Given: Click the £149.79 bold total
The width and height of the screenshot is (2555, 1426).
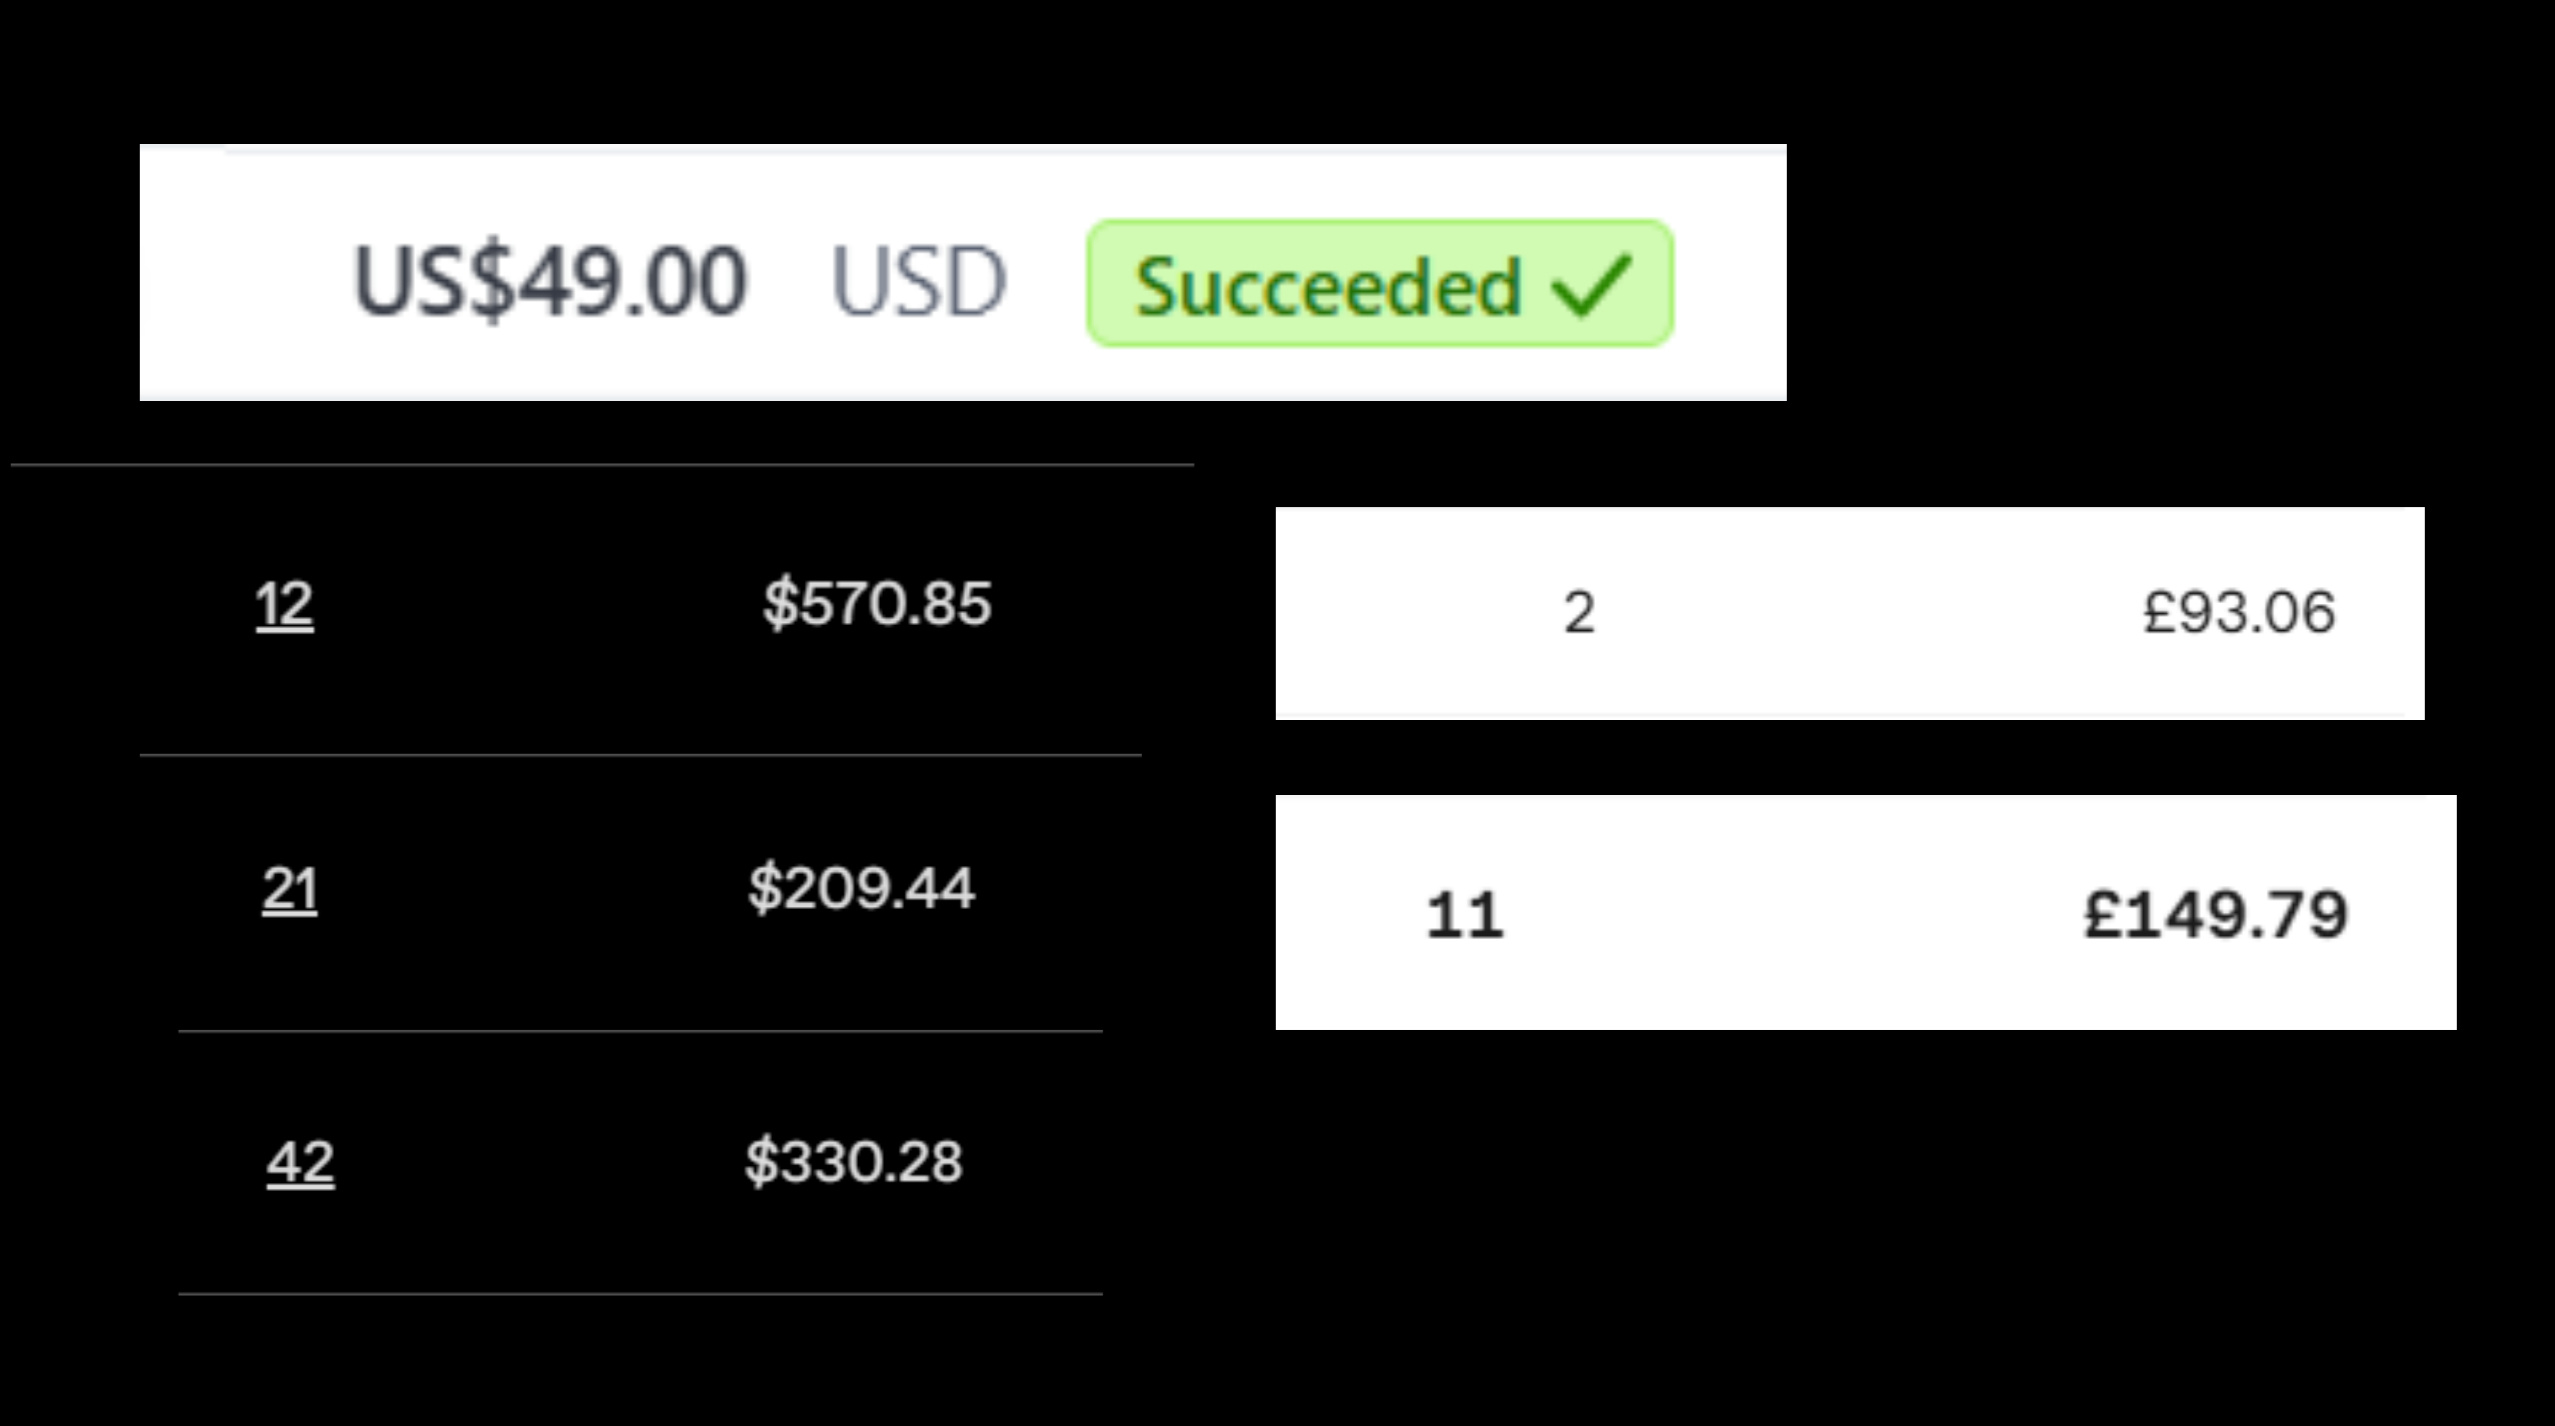Looking at the screenshot, I should (2216, 914).
